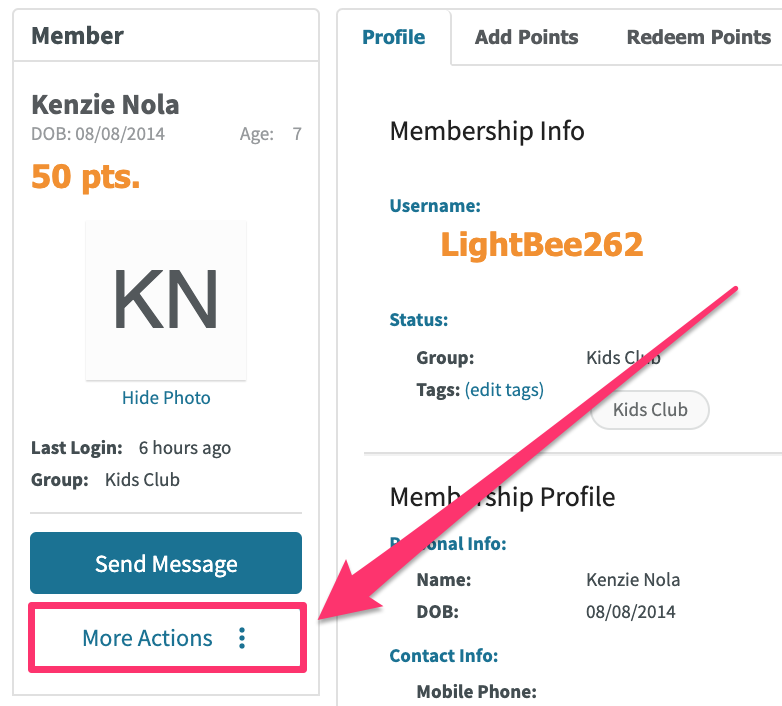Open the Redeem Points tab
This screenshot has width=782, height=706.
(698, 37)
